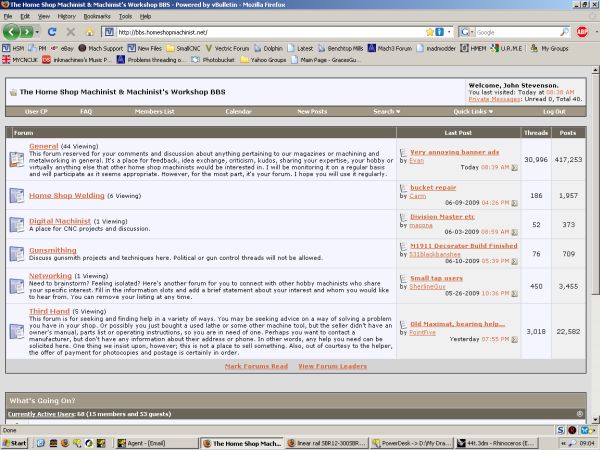
Task: Open history dropdown next to forward button
Action: point(37,32)
